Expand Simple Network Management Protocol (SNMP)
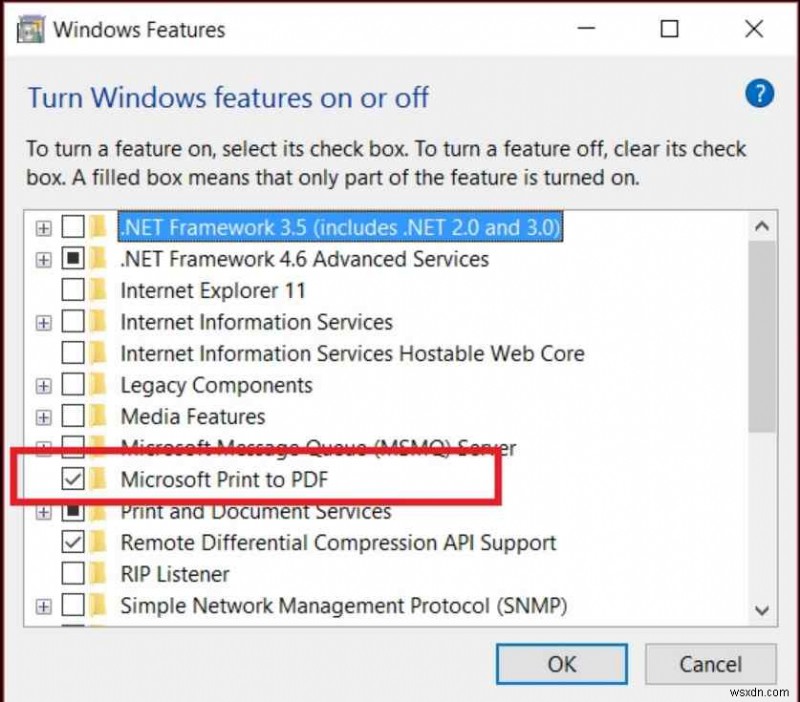Image resolution: width=800 pixels, height=702 pixels. (43, 606)
